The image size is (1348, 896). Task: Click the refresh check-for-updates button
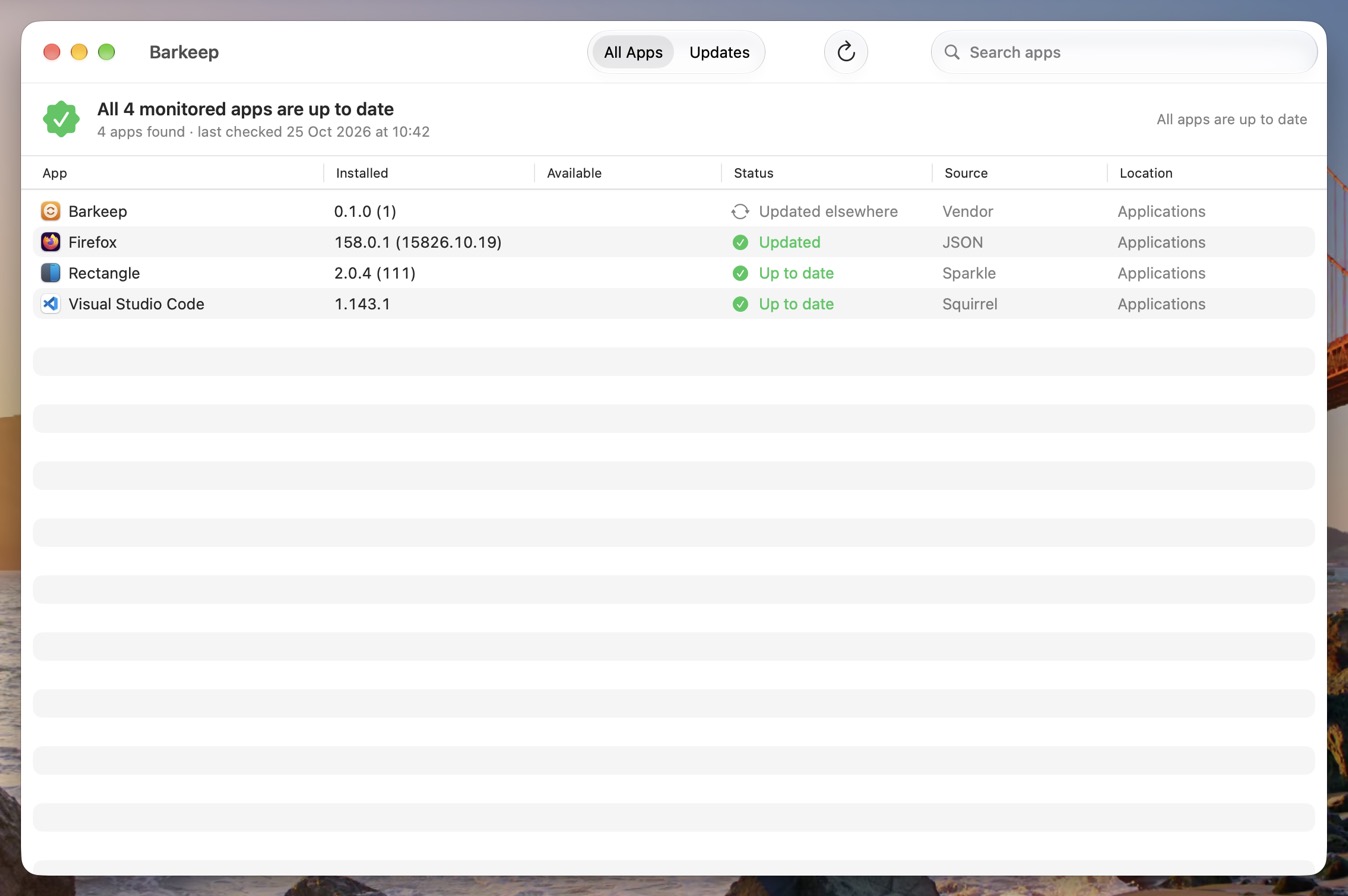(x=846, y=52)
